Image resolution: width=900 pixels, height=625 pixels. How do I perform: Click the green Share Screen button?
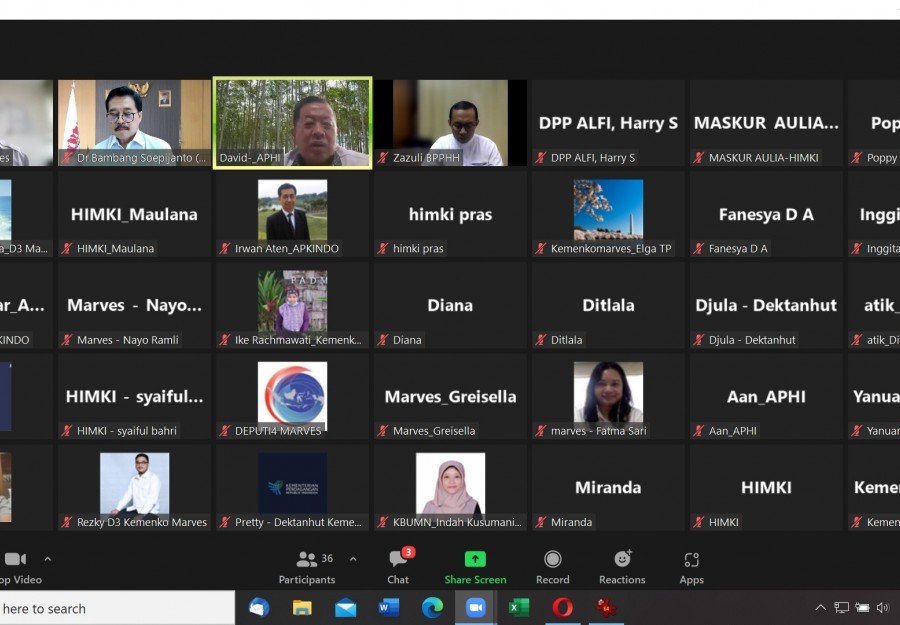point(475,566)
